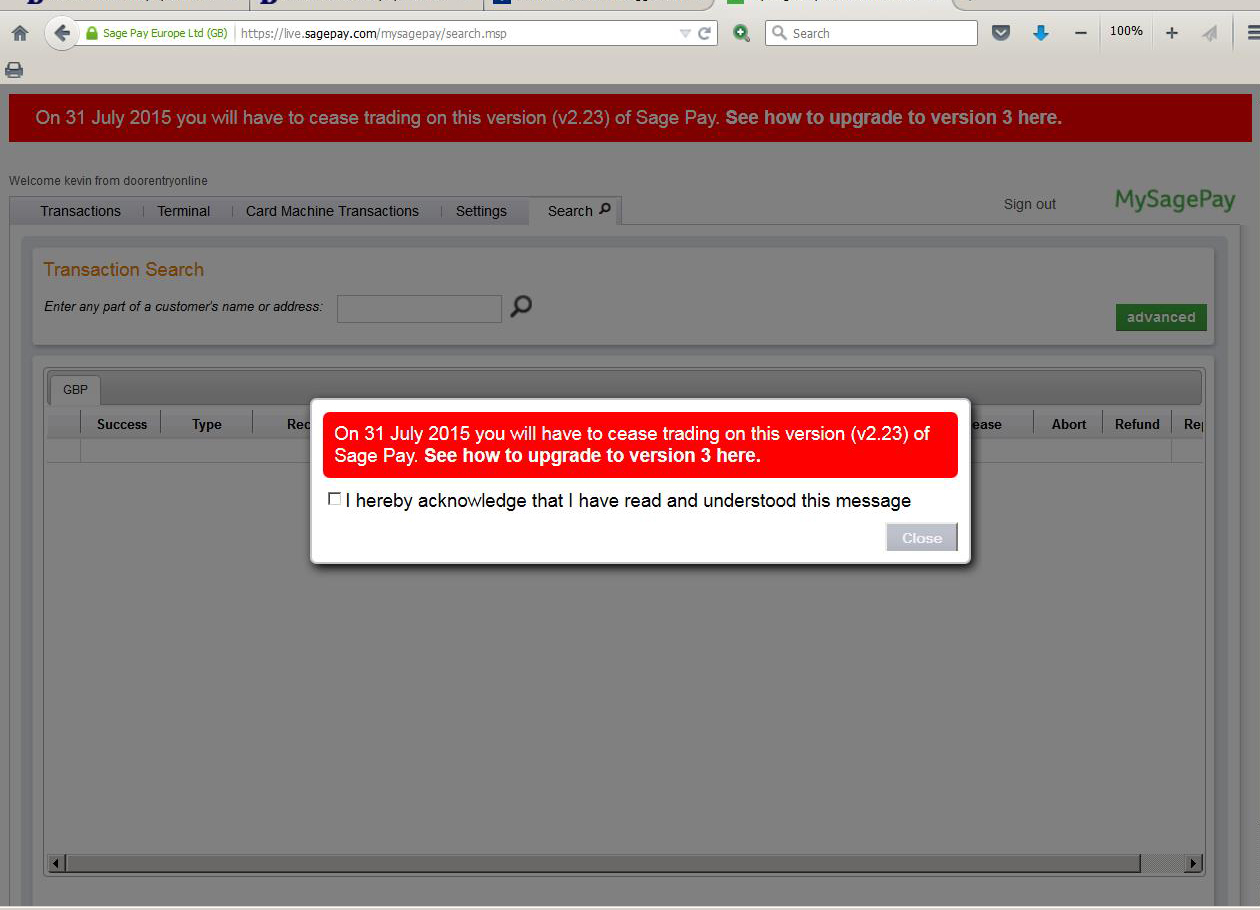Switch to the Settings tab
The image size is (1260, 910).
[481, 211]
